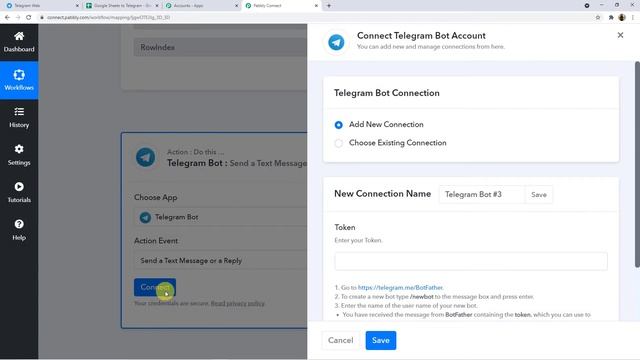Go back in browser
The height and width of the screenshot is (360, 640).
tap(7, 18)
